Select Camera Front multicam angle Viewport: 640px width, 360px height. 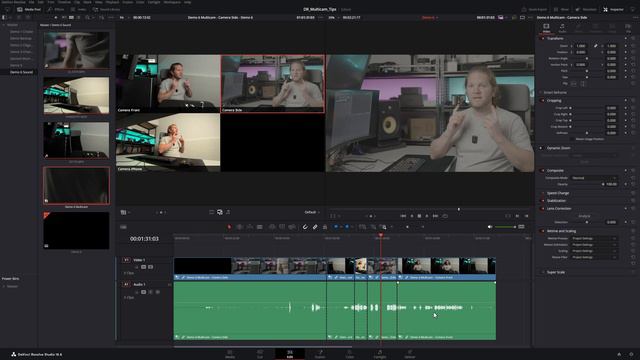(x=168, y=84)
